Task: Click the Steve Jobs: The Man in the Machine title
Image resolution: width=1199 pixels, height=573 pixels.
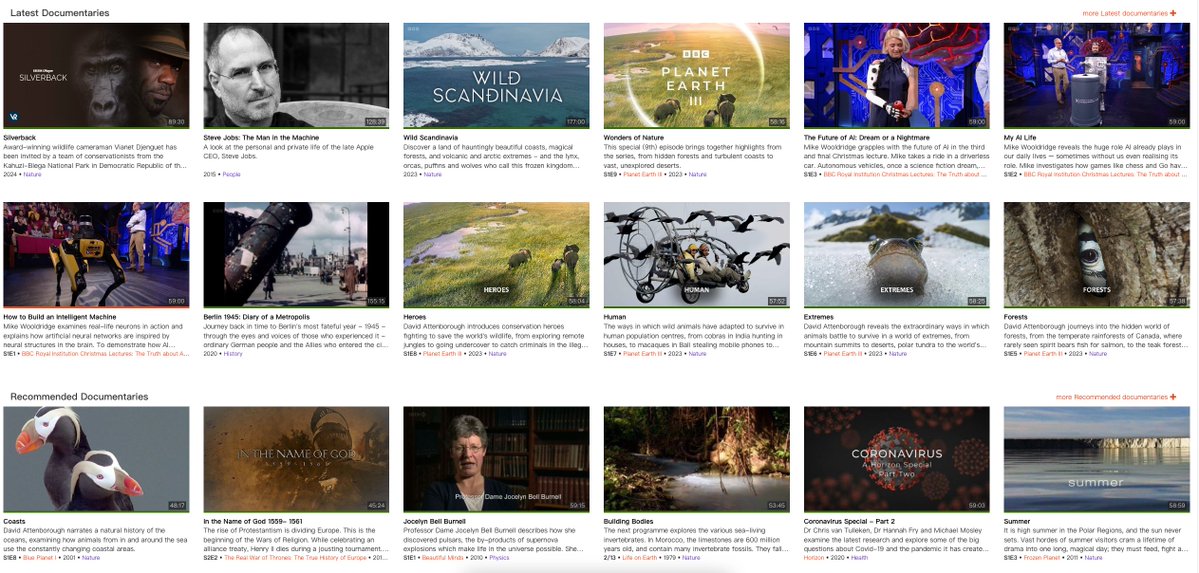Action: click(262, 138)
